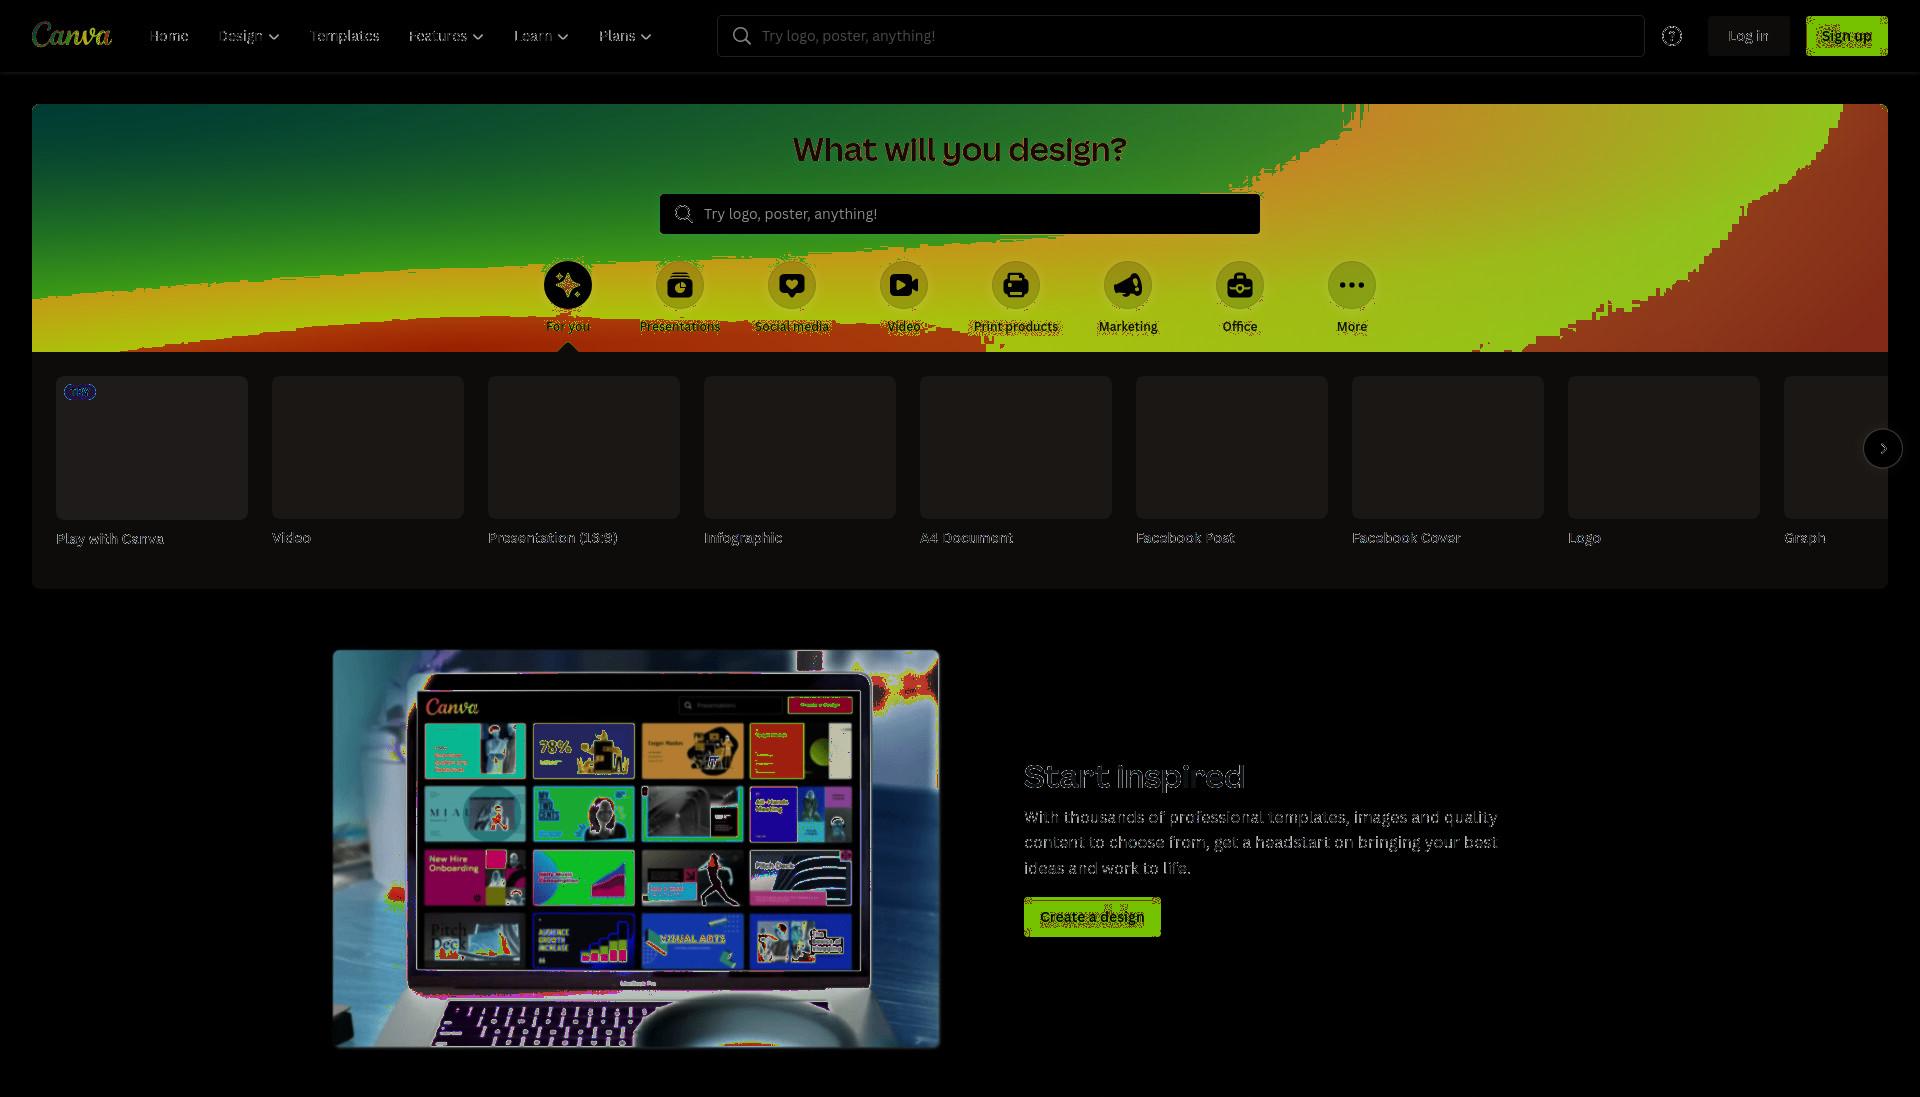Open the Facebook Cover card
The height and width of the screenshot is (1097, 1920).
pyautogui.click(x=1448, y=447)
